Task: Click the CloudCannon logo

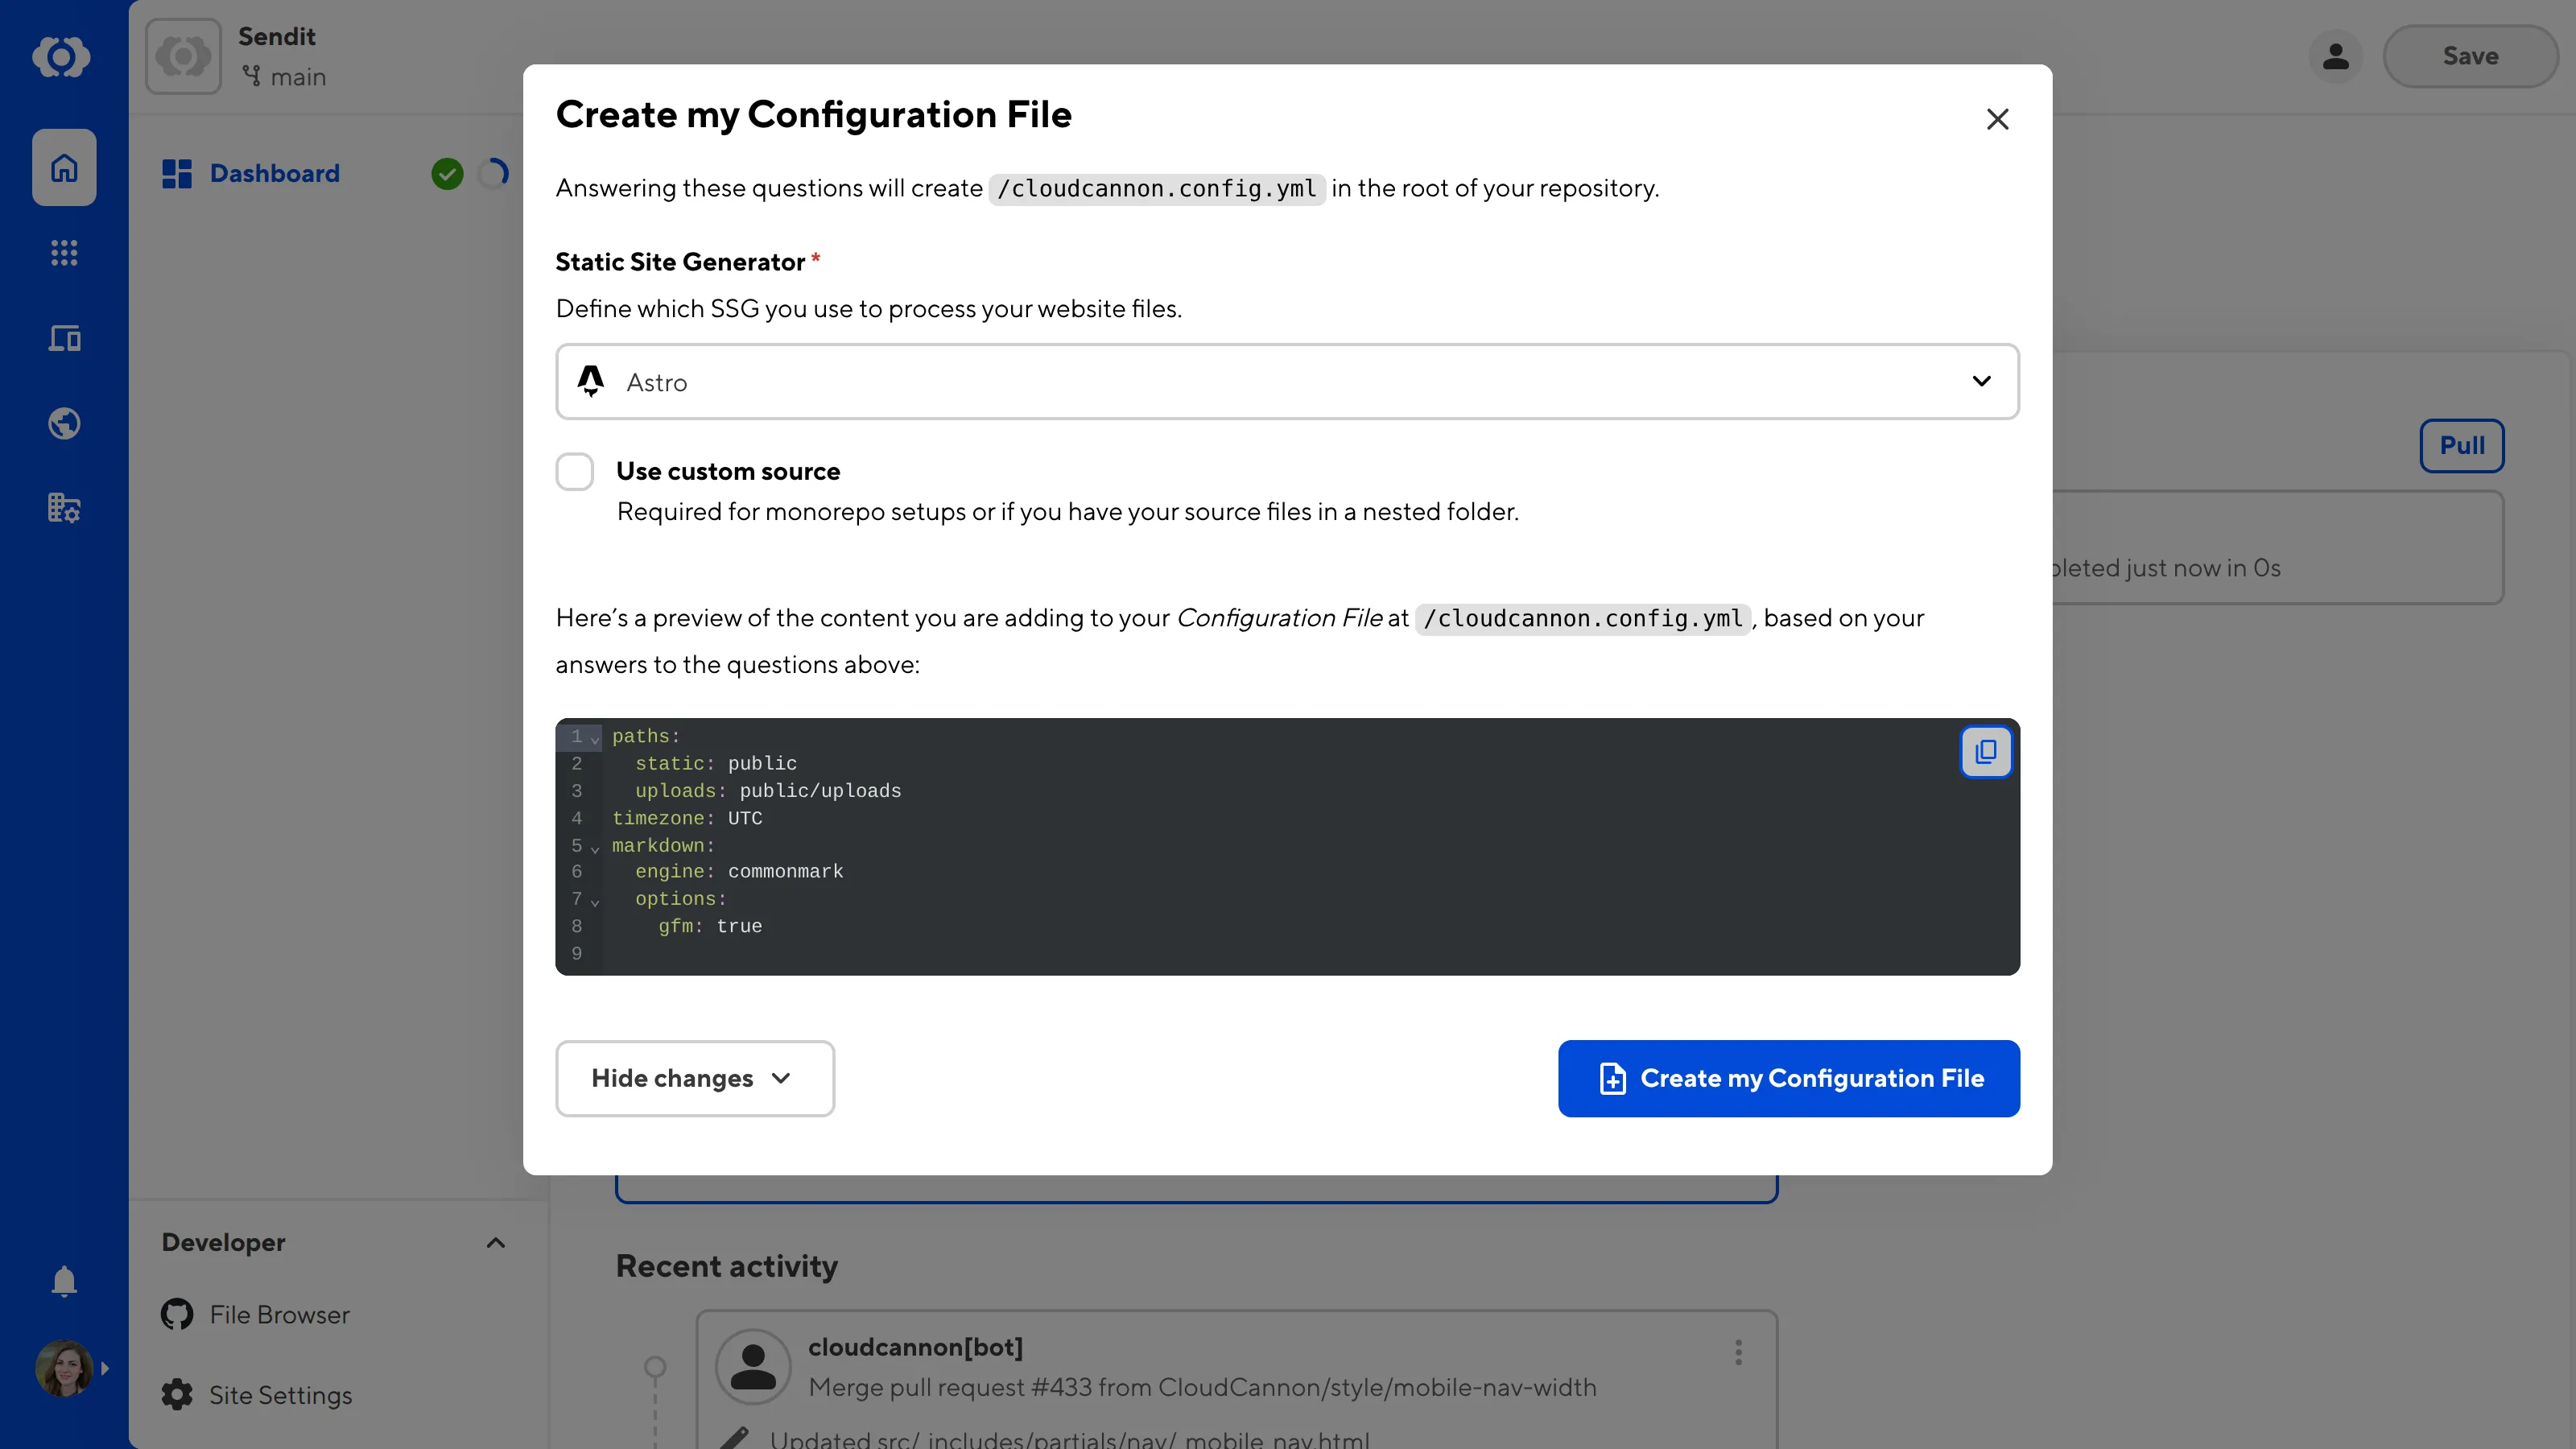Action: [x=63, y=57]
